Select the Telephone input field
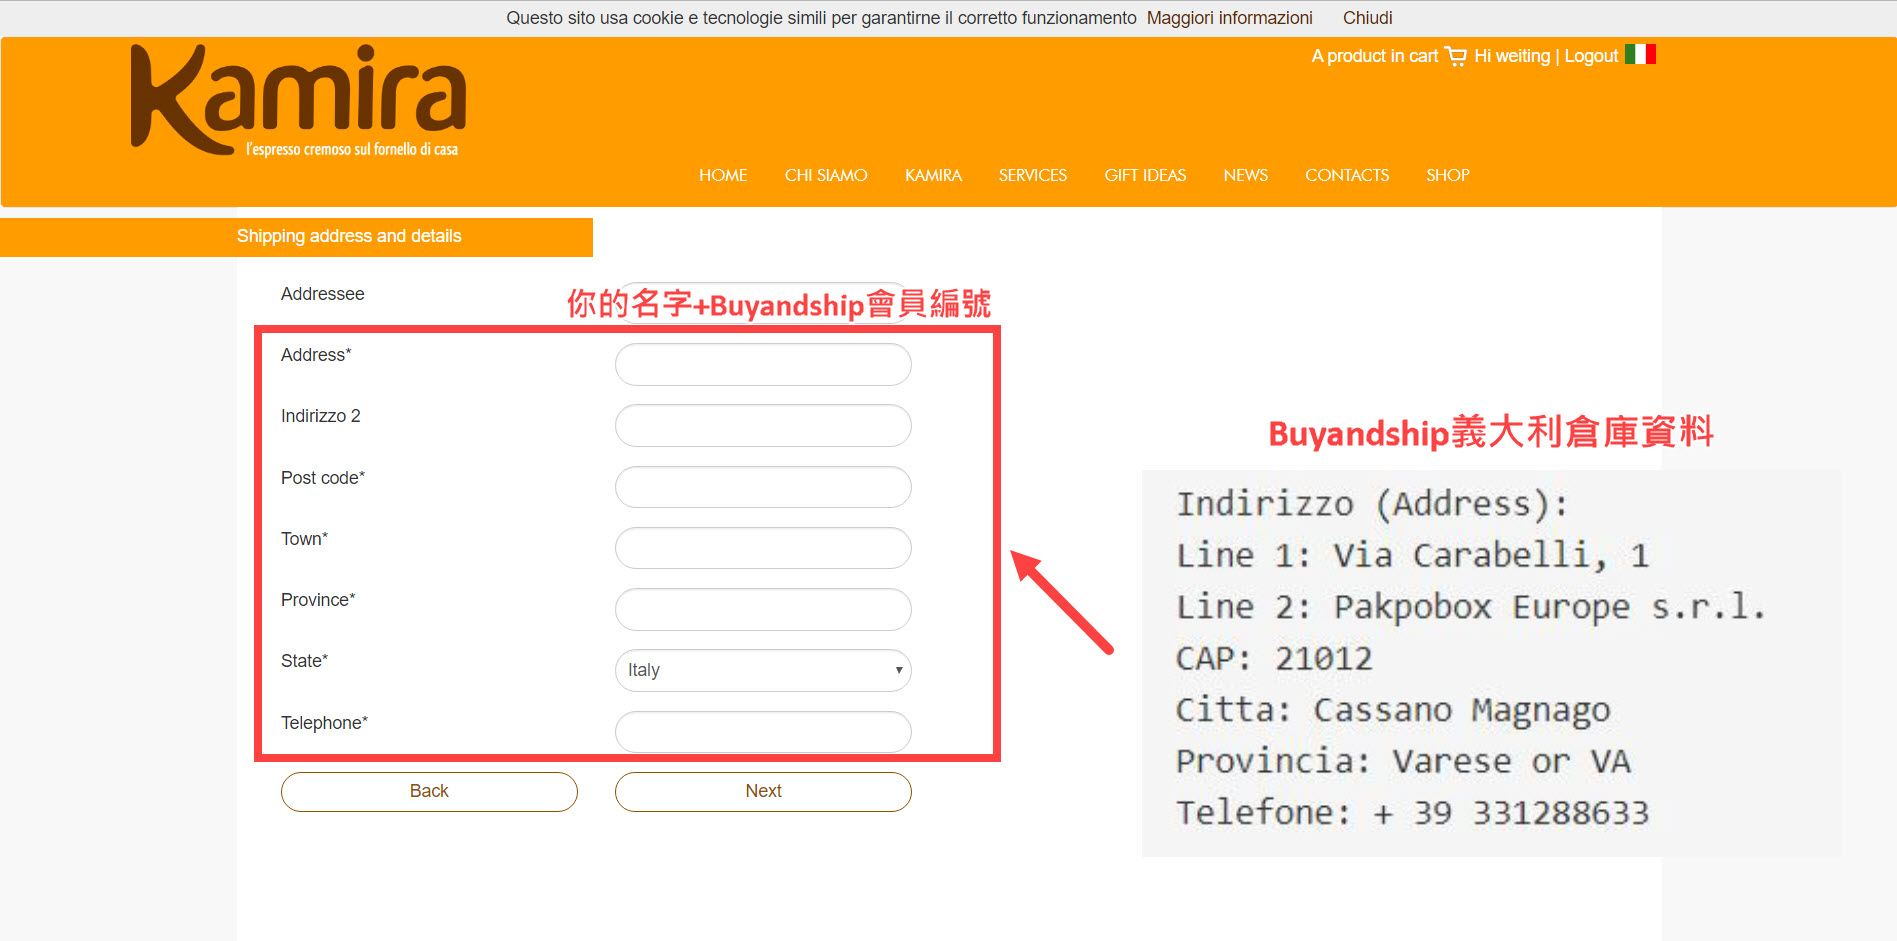This screenshot has width=1897, height=941. tap(763, 732)
